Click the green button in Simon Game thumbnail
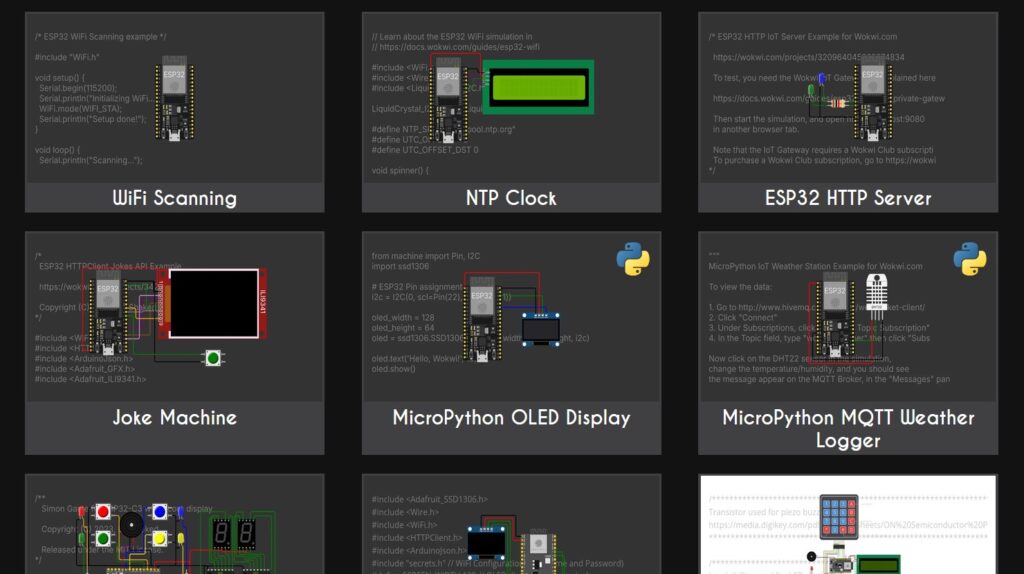Screen dimensions: 1024x574 [103, 539]
